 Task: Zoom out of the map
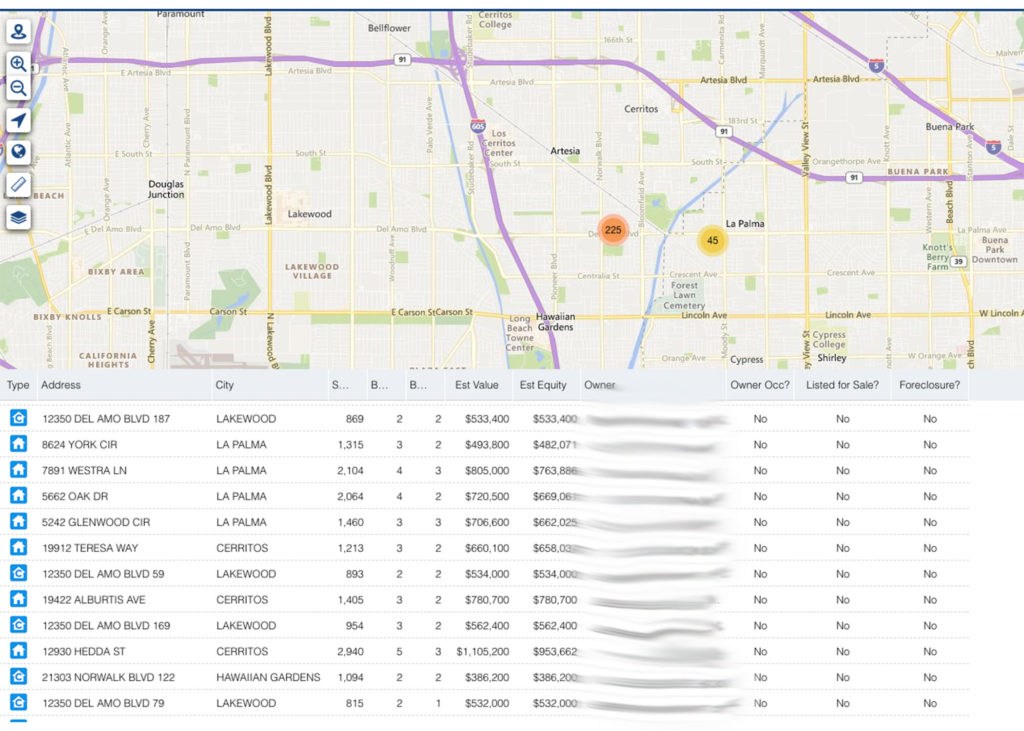point(18,88)
